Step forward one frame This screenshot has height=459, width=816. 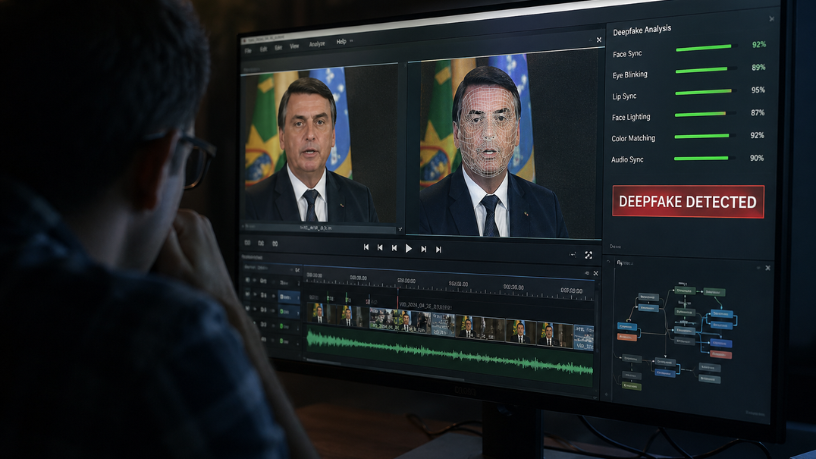[x=424, y=249]
